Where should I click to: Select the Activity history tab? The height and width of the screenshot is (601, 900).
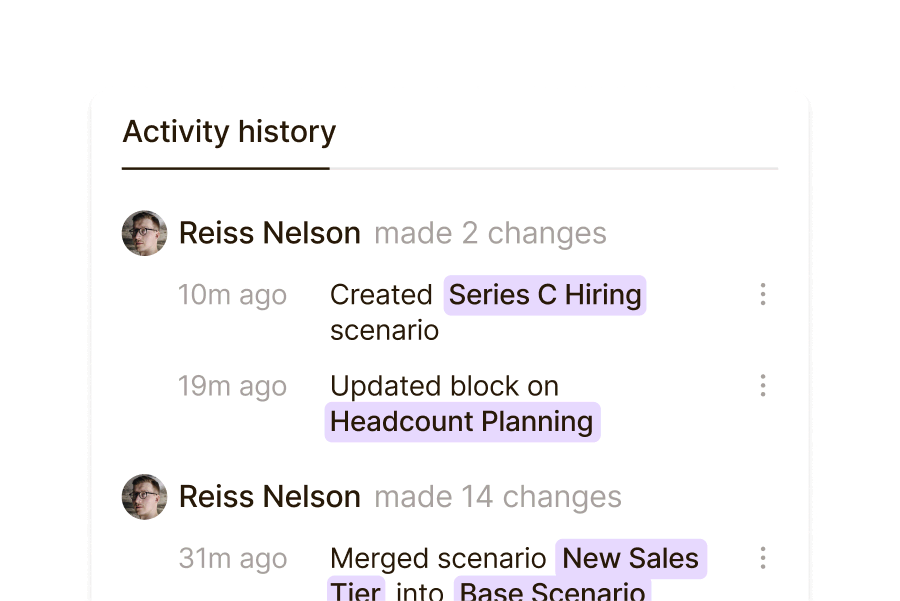229,132
